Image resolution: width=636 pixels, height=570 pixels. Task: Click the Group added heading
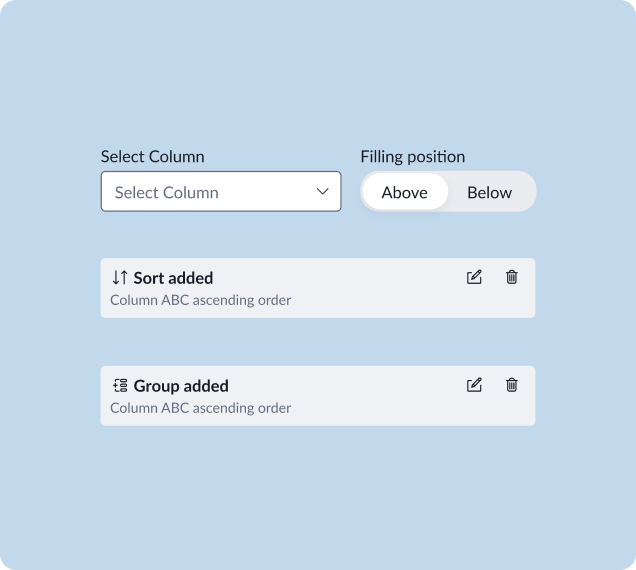(x=181, y=386)
